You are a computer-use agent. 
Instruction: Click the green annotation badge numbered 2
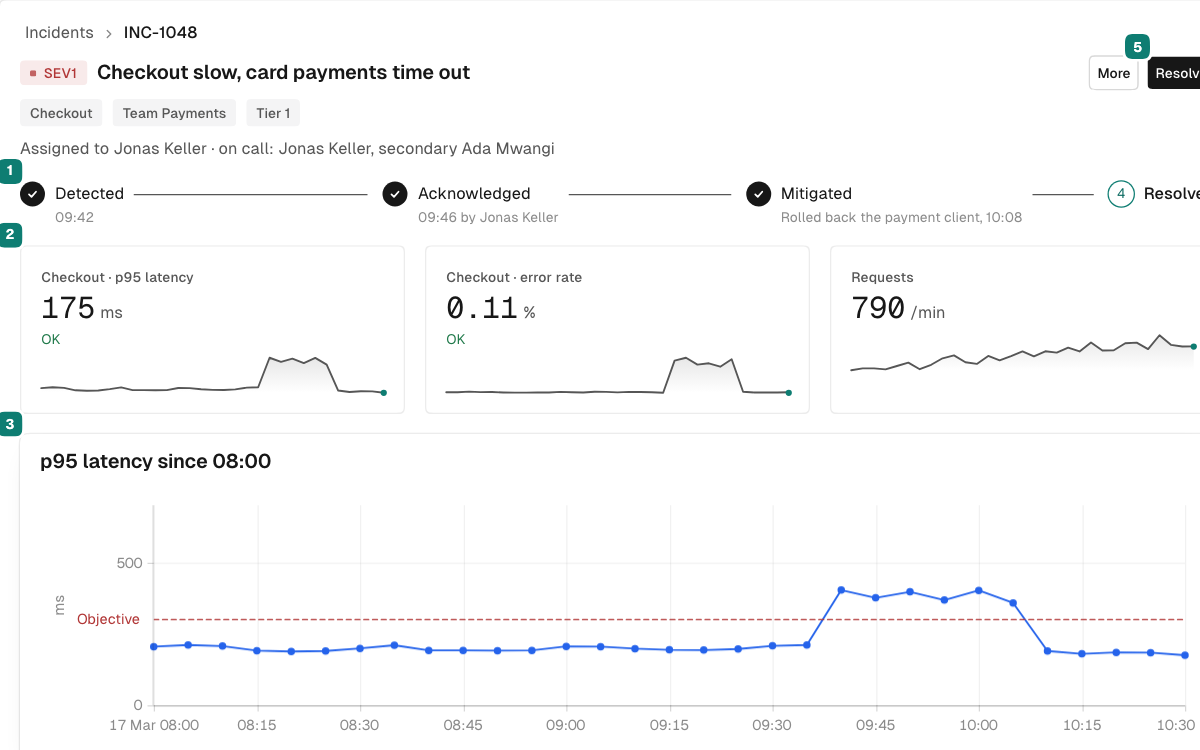(x=11, y=236)
